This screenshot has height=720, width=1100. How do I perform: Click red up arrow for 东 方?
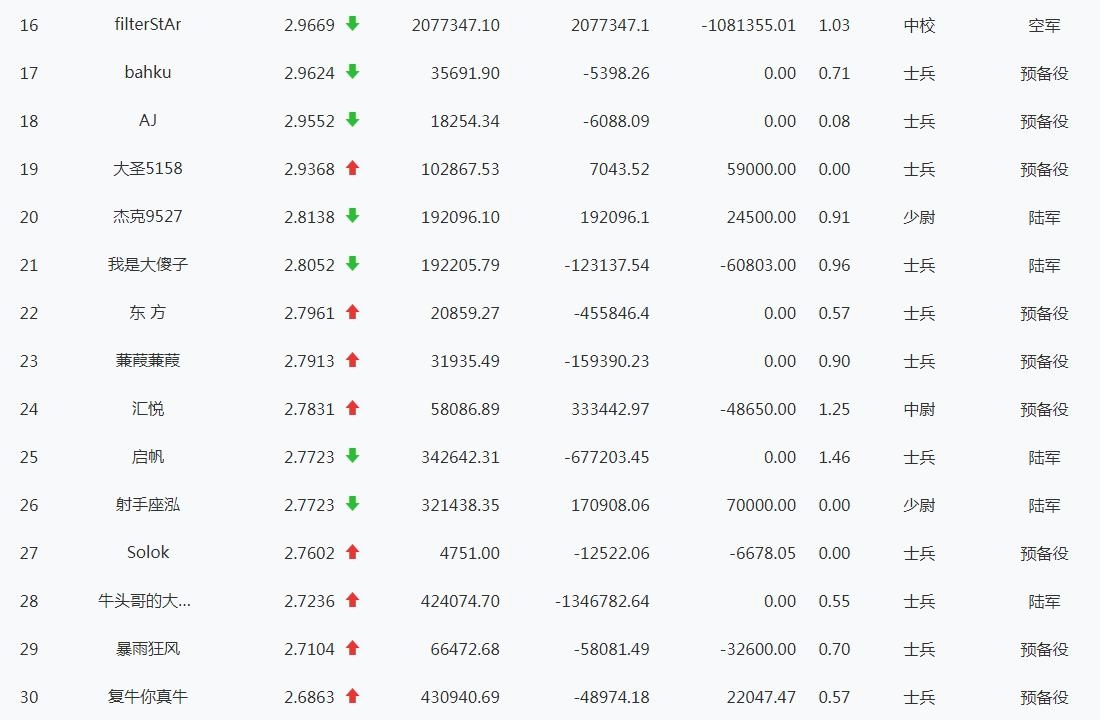pos(352,312)
